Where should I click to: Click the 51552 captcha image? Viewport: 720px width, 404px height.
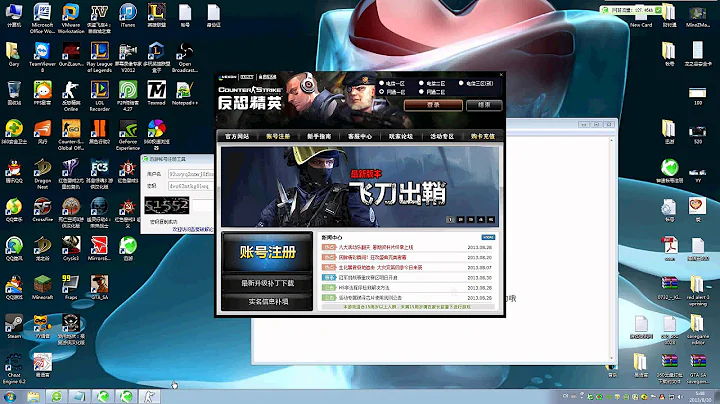tap(166, 206)
